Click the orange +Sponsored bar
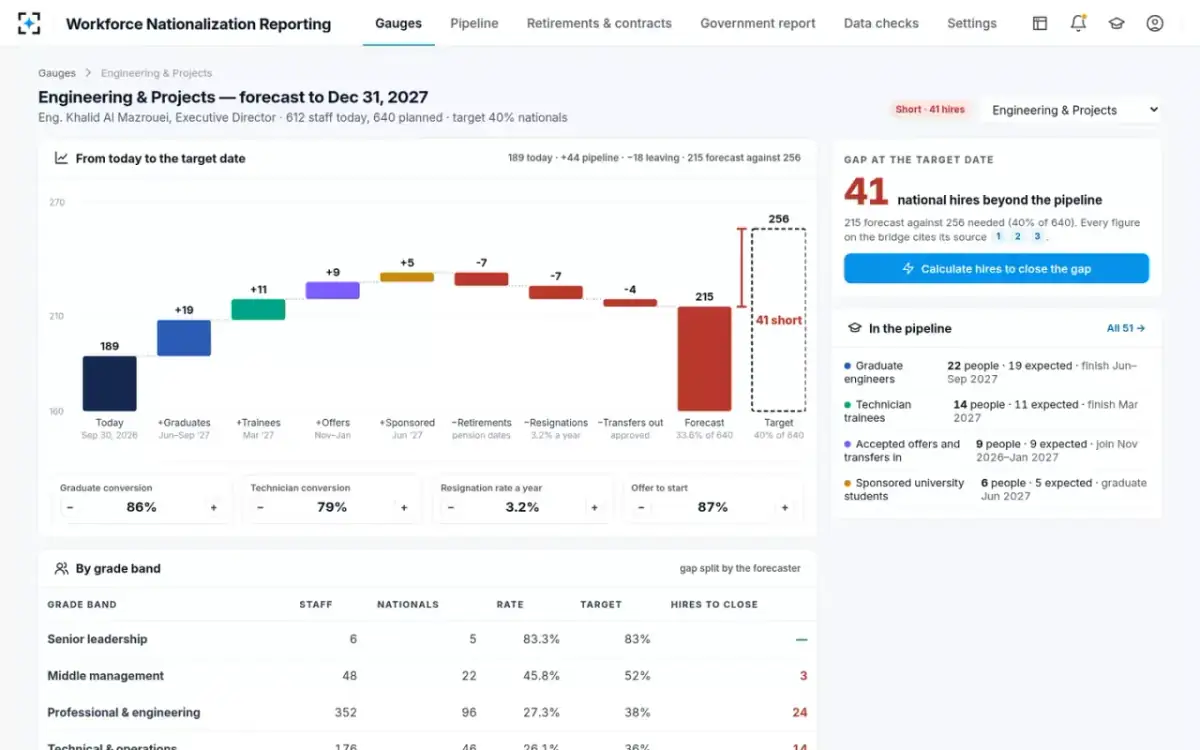 [407, 277]
